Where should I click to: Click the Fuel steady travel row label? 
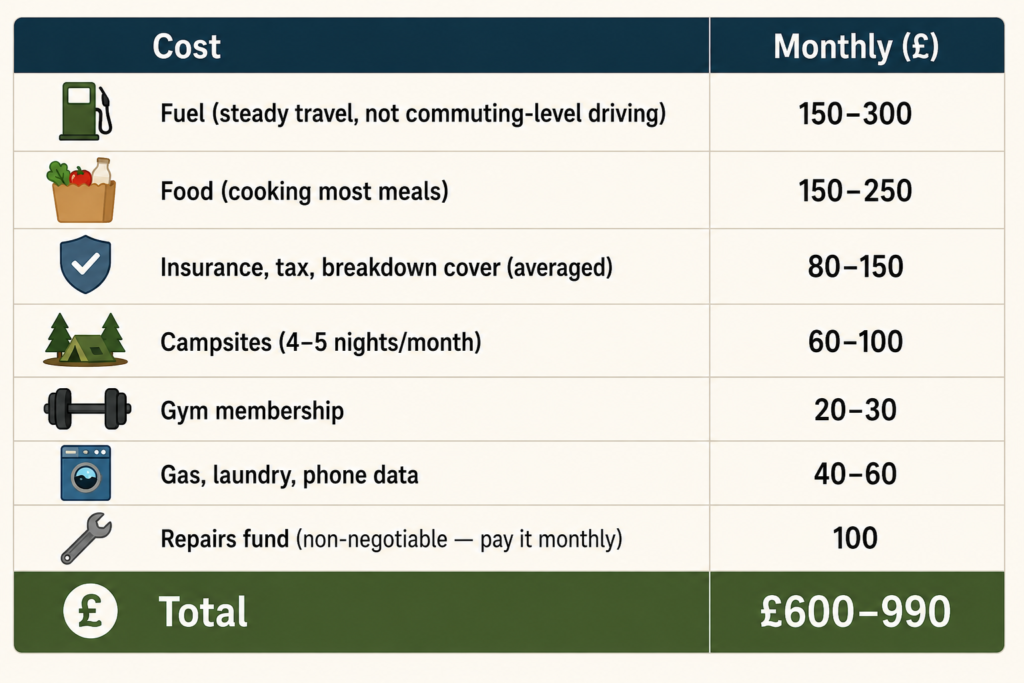413,113
